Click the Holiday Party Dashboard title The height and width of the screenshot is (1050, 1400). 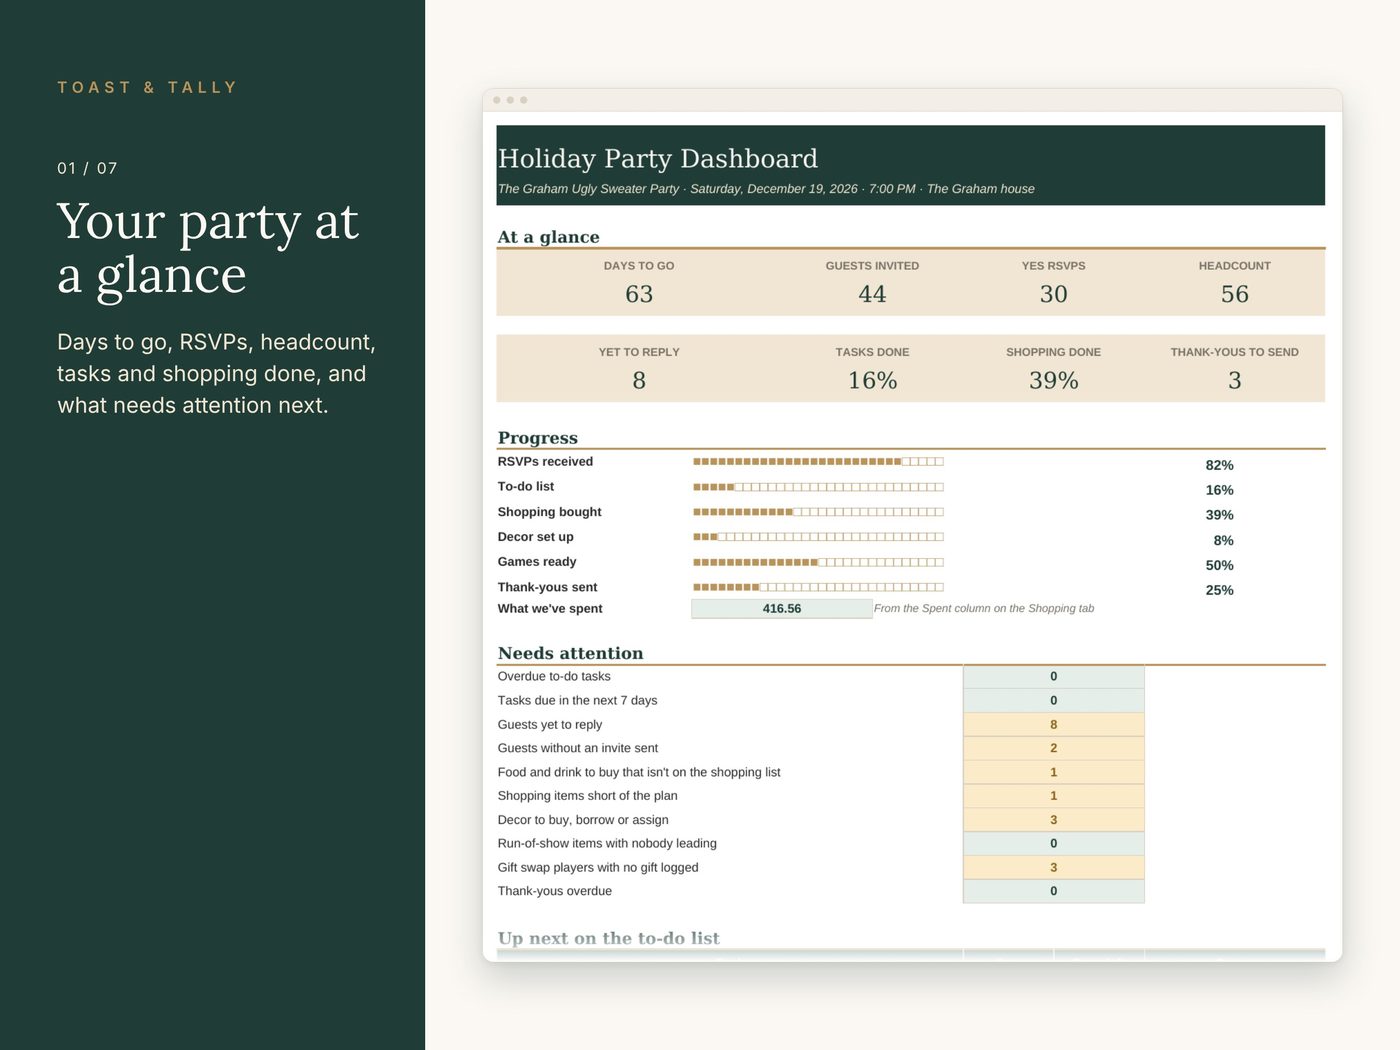pyautogui.click(x=657, y=159)
